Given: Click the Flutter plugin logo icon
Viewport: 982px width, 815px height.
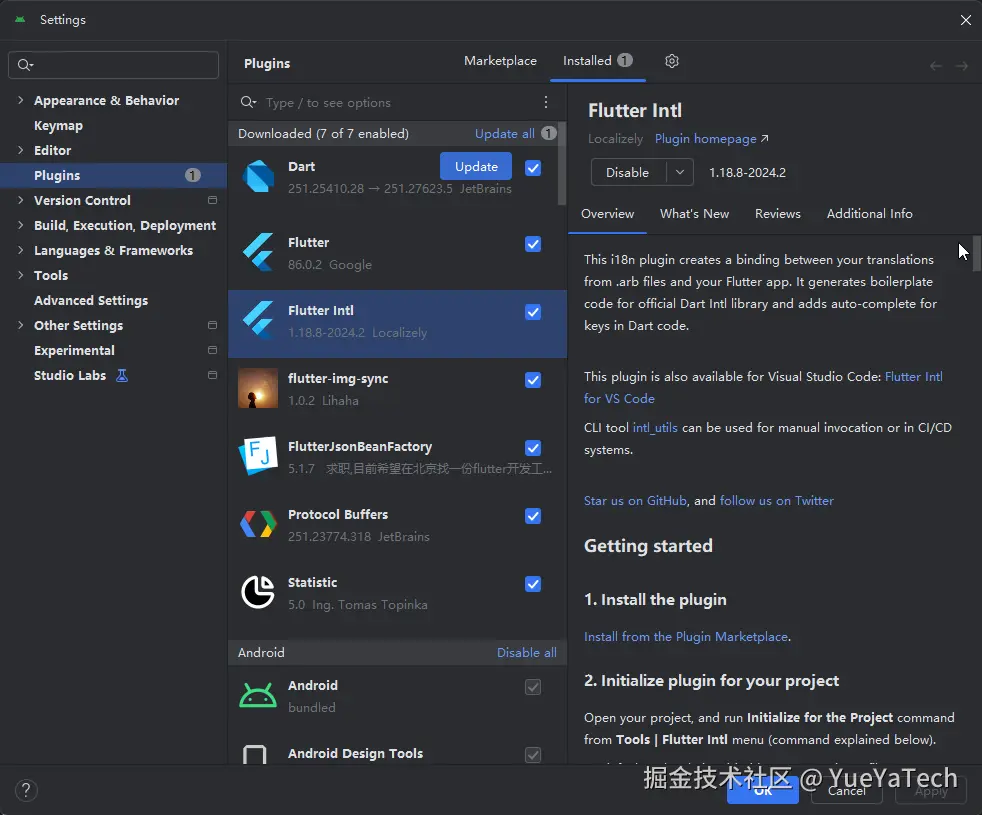Looking at the screenshot, I should [x=258, y=252].
